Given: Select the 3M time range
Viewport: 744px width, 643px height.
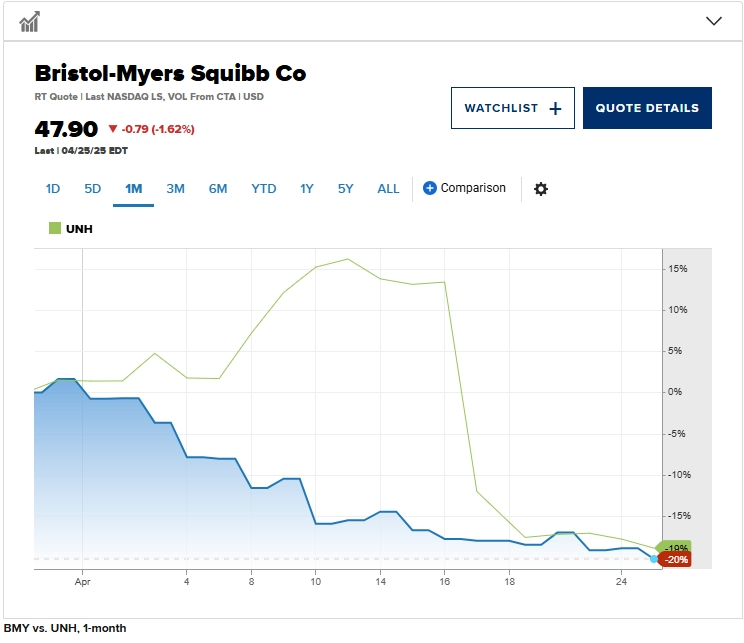Looking at the screenshot, I should coord(175,188).
